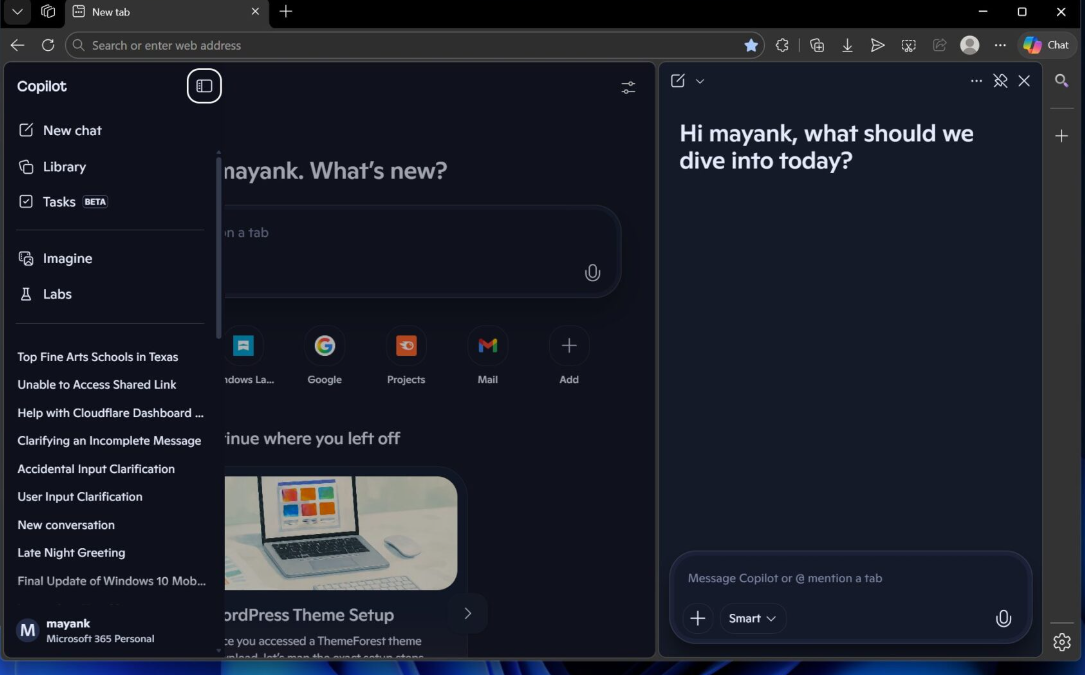Click the screenshot toolbar icon

tap(909, 45)
